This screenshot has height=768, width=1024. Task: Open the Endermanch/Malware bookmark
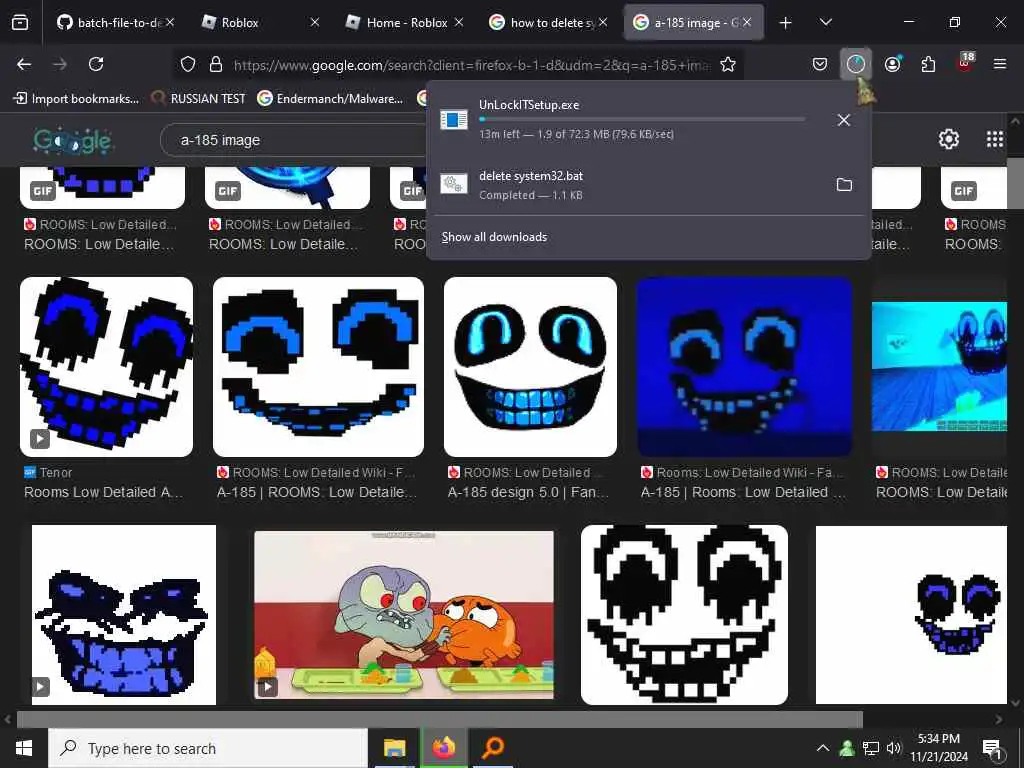(x=330, y=99)
